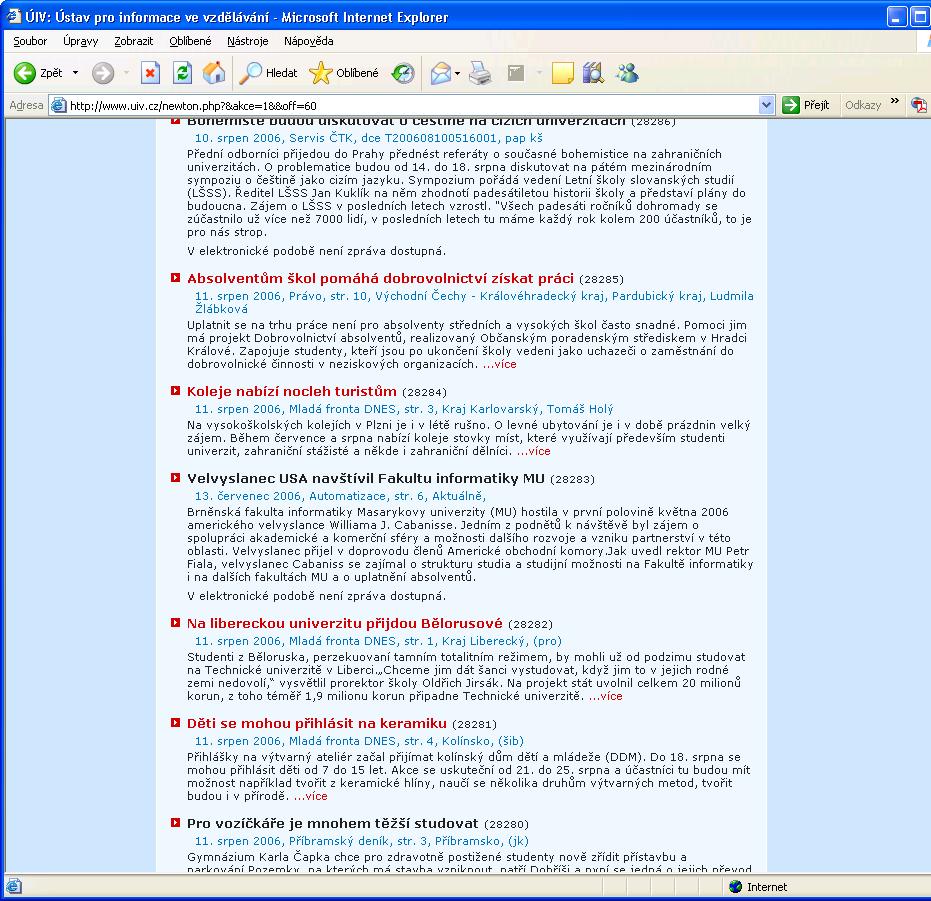The height and width of the screenshot is (901, 931).
Task: Click ...více link in Absolventům article
Action: click(499, 364)
